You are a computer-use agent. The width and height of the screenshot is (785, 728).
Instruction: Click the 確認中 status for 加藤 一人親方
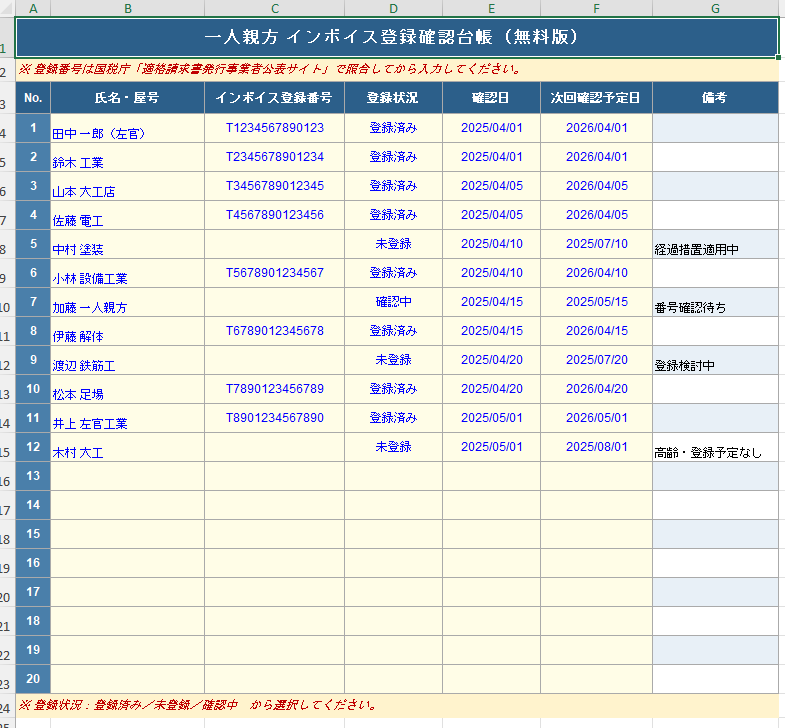tap(393, 302)
